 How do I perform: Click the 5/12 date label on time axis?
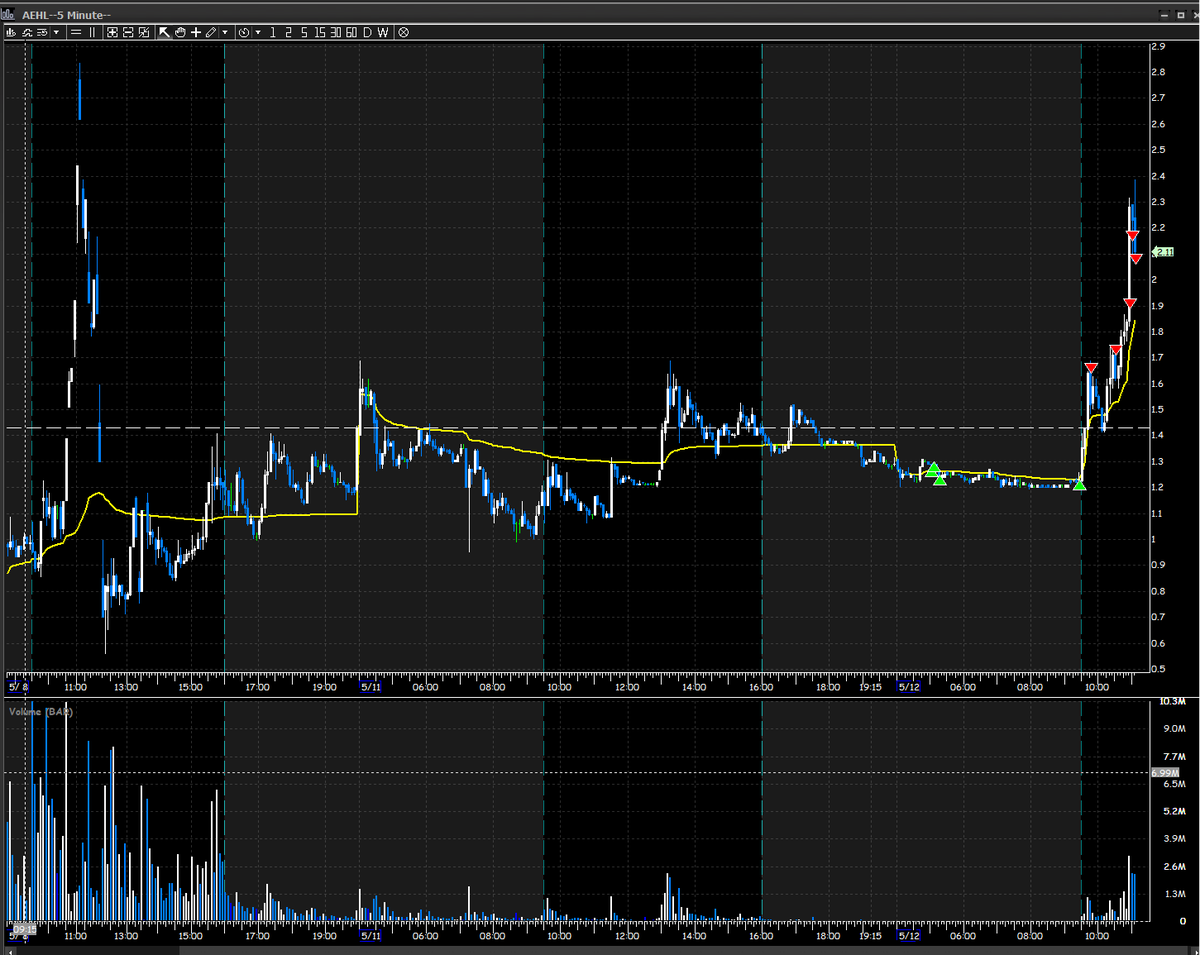[909, 687]
